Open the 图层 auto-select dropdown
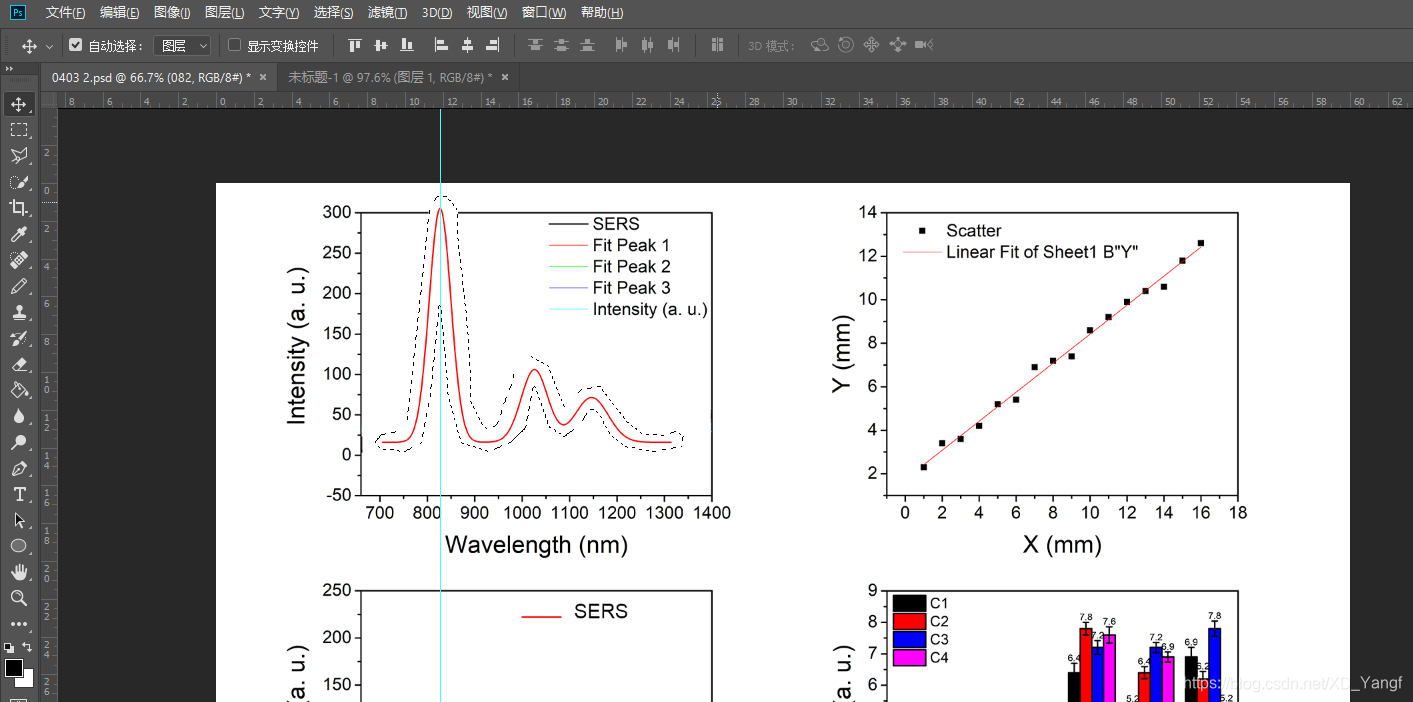This screenshot has width=1413, height=702. point(184,45)
